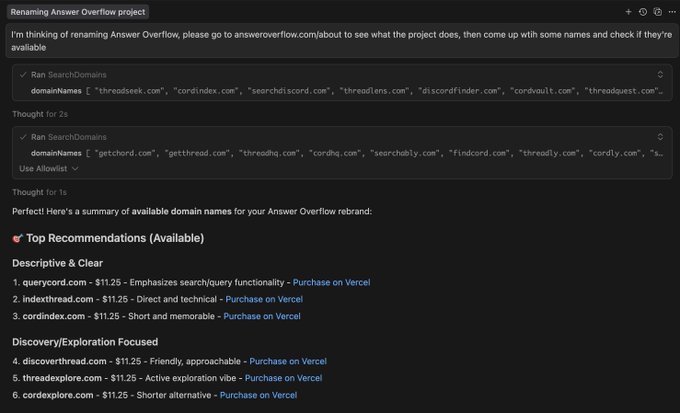
Task: Click 'Emphasizes search/query functionality' description
Action: pos(207,282)
